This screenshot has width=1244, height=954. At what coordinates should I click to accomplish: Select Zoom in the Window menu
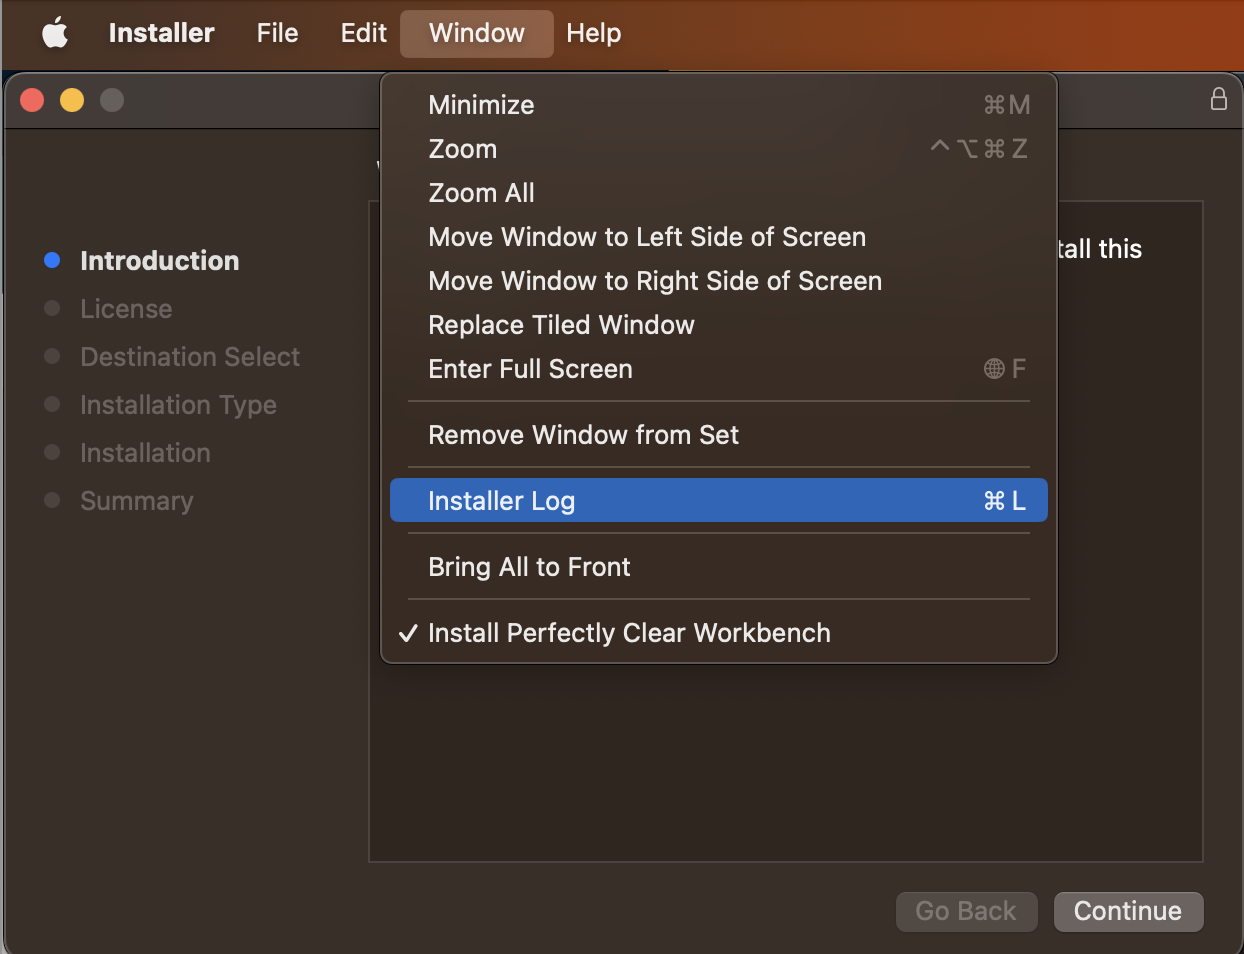point(462,149)
